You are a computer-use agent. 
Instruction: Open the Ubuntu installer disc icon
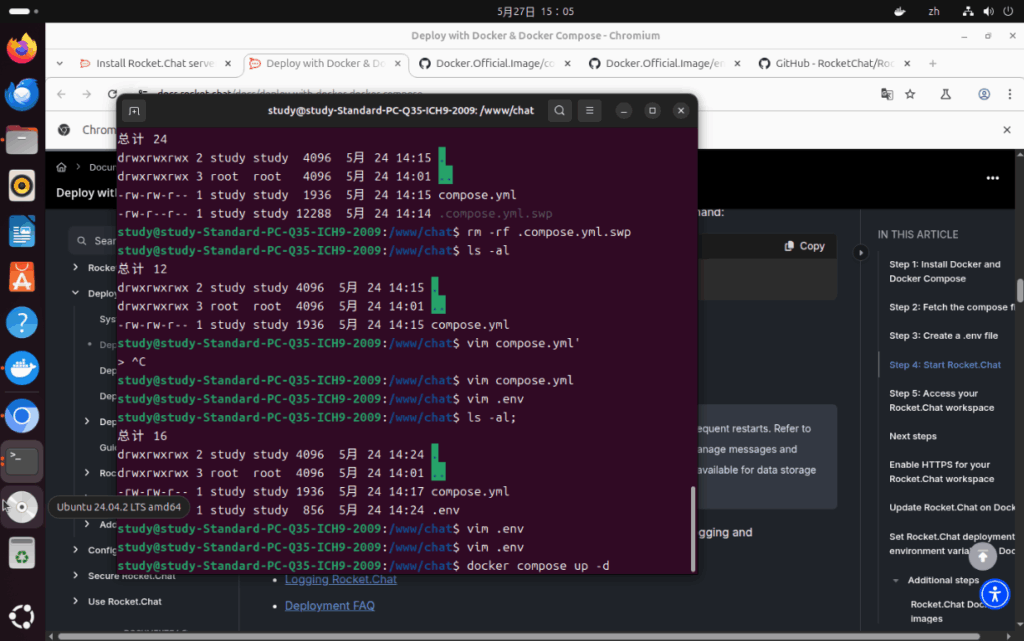click(x=22, y=507)
